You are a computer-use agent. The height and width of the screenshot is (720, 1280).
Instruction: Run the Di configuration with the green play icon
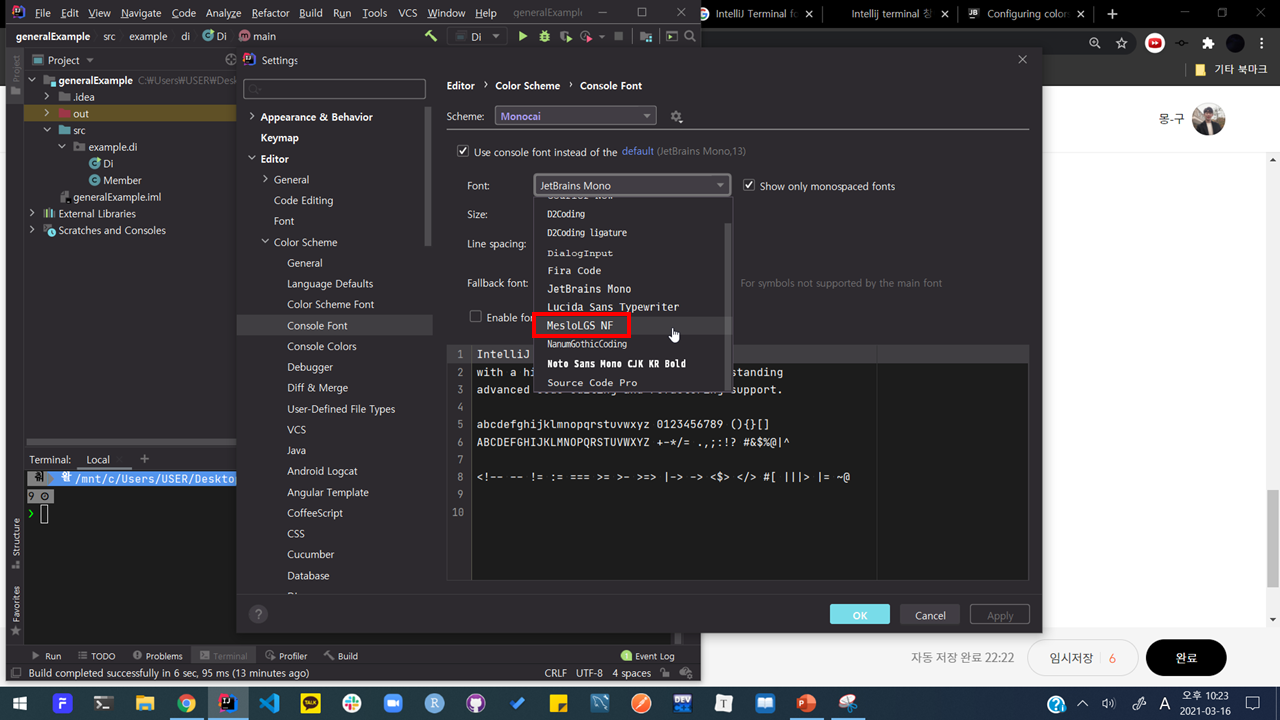click(x=522, y=36)
